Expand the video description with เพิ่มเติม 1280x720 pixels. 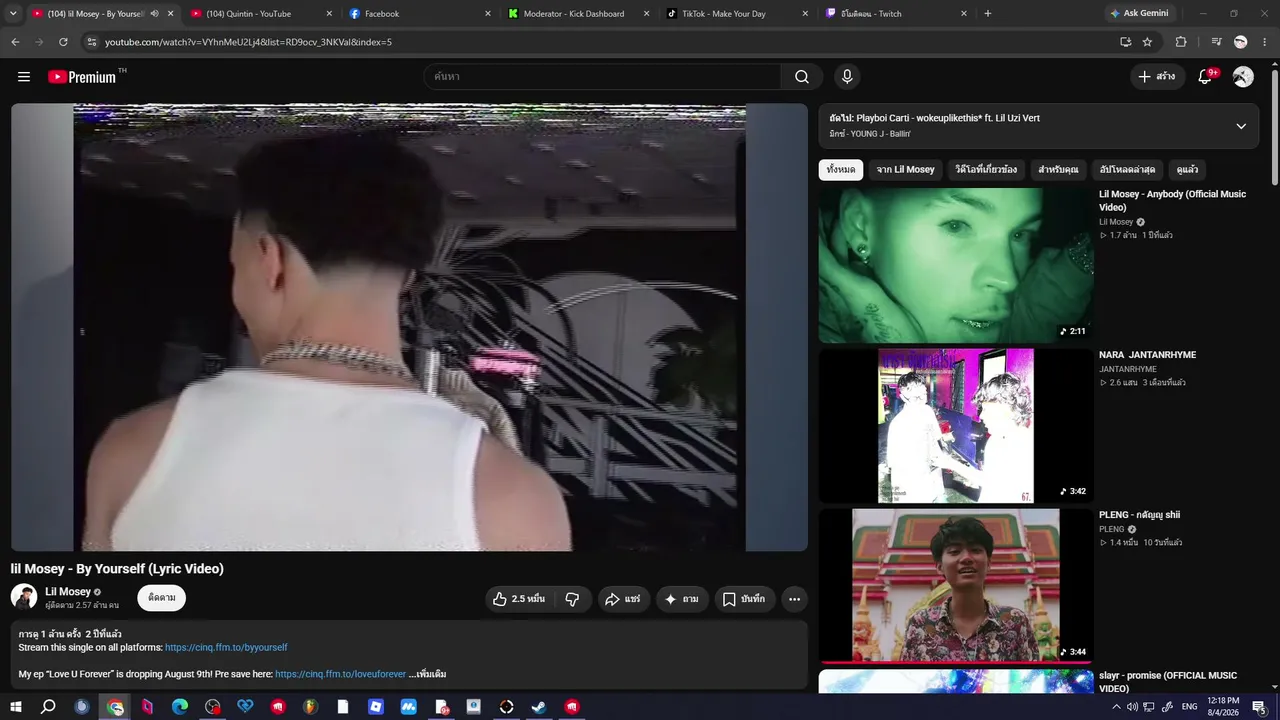click(x=428, y=674)
